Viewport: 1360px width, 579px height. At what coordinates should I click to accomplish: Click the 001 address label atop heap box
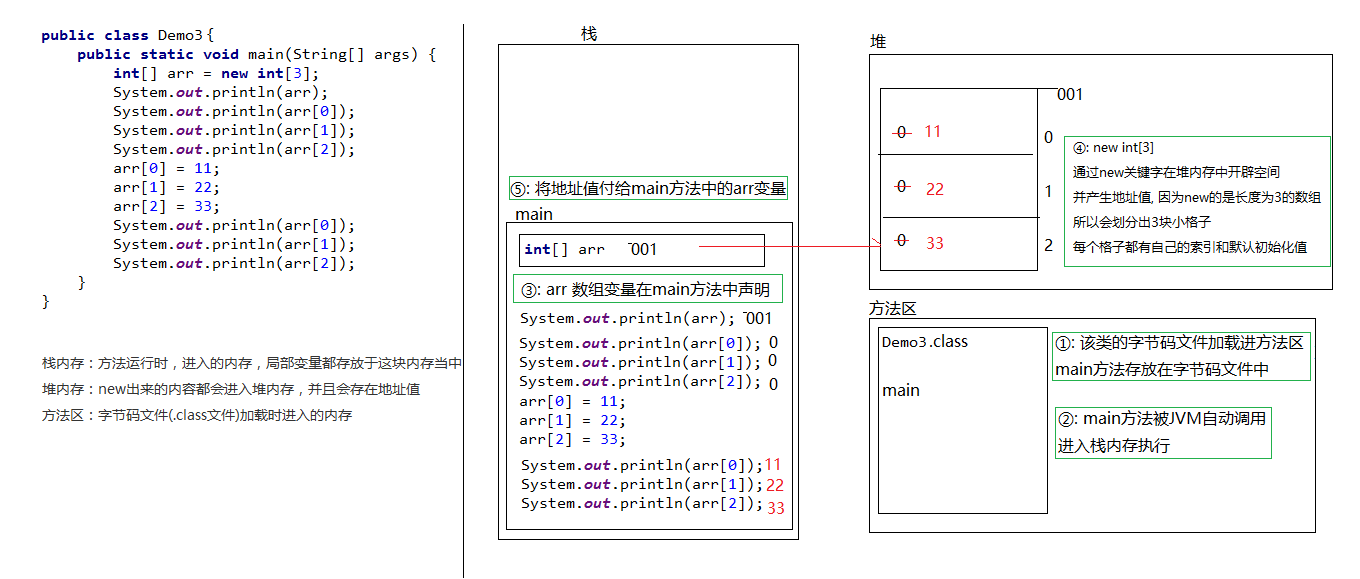tap(1068, 94)
